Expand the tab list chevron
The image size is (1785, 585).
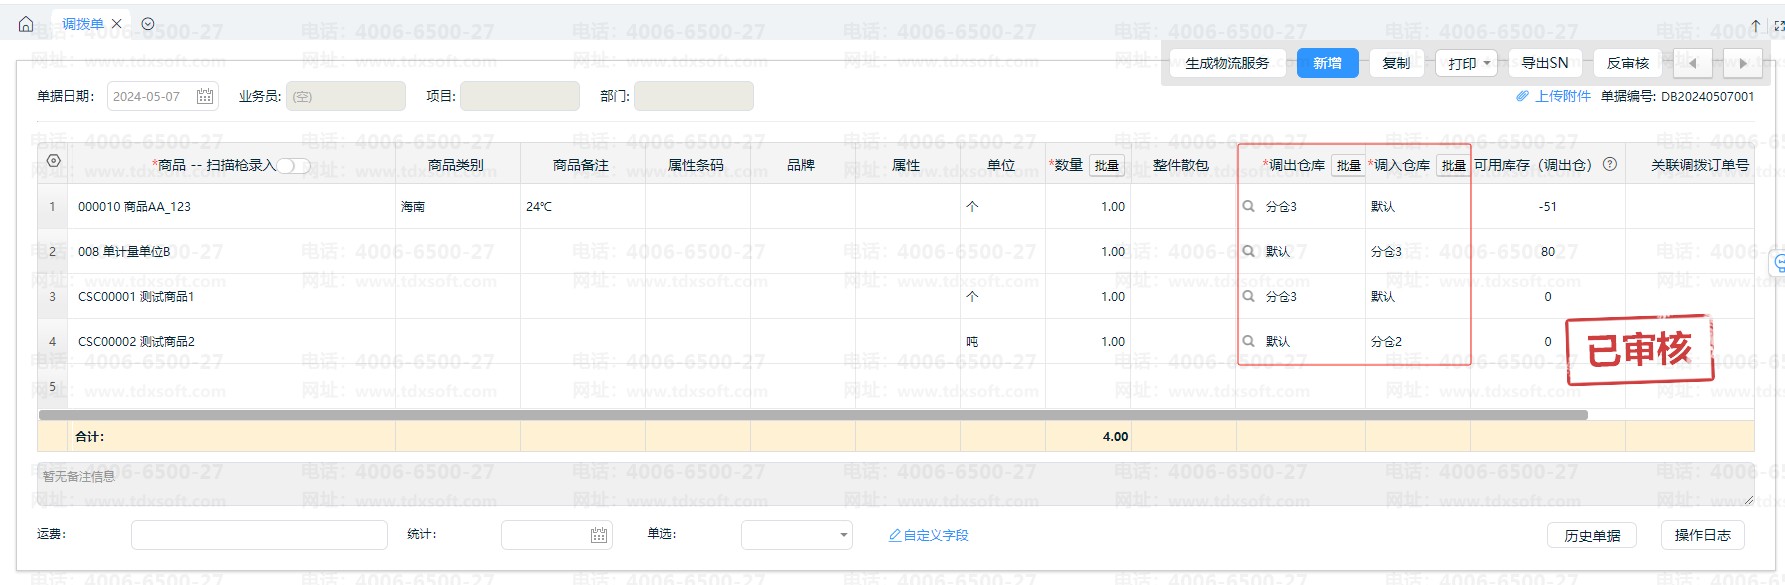pyautogui.click(x=148, y=24)
